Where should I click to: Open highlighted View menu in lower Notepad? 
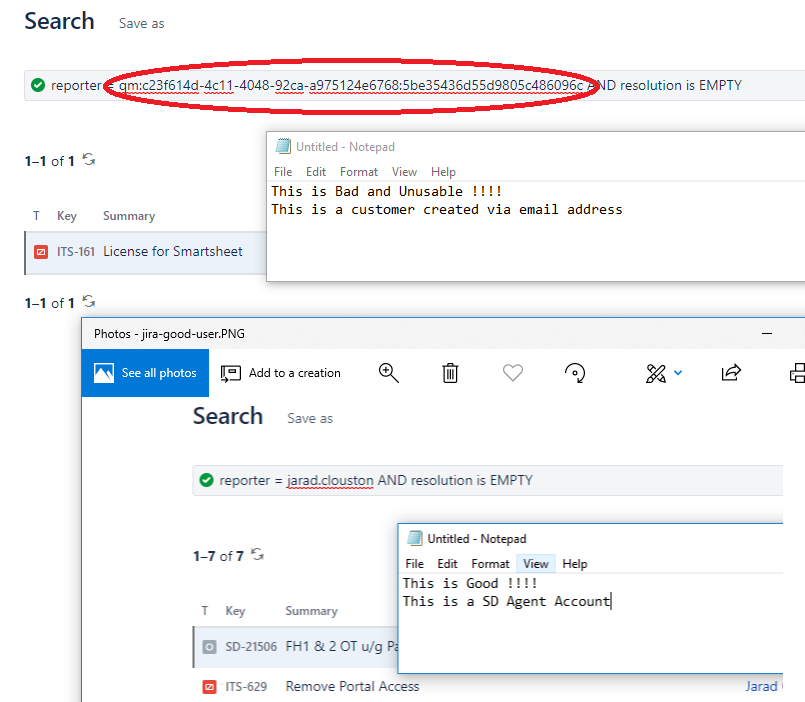536,564
